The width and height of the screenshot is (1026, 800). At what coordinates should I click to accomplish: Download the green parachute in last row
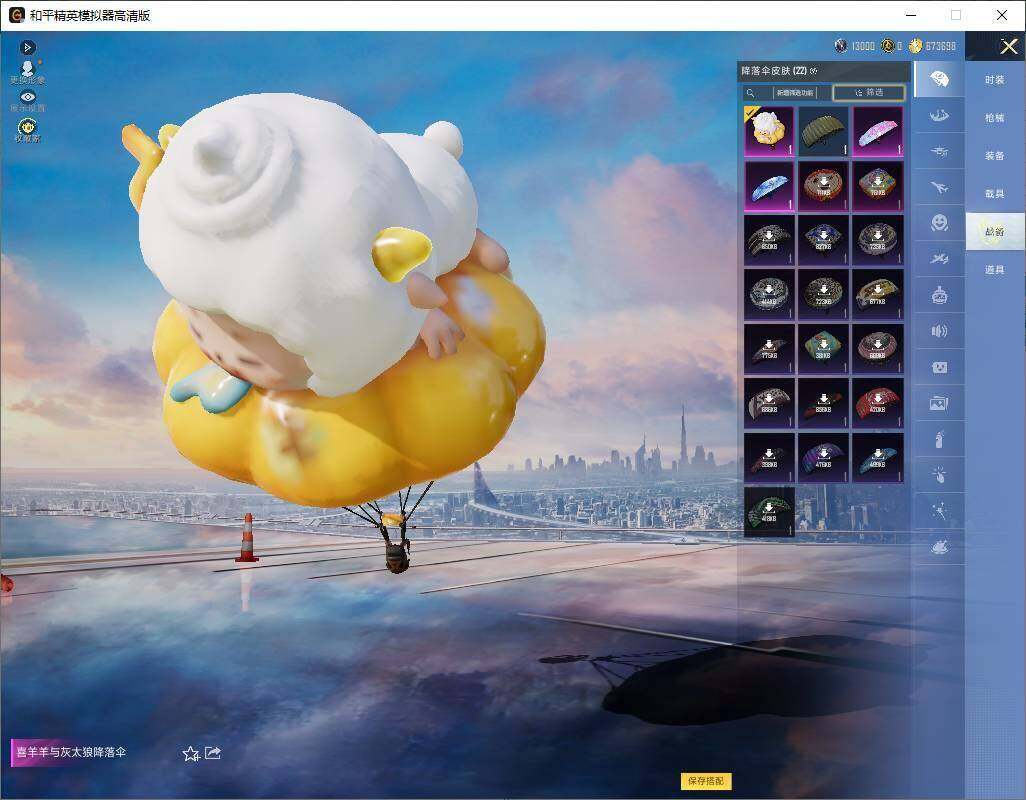point(770,512)
